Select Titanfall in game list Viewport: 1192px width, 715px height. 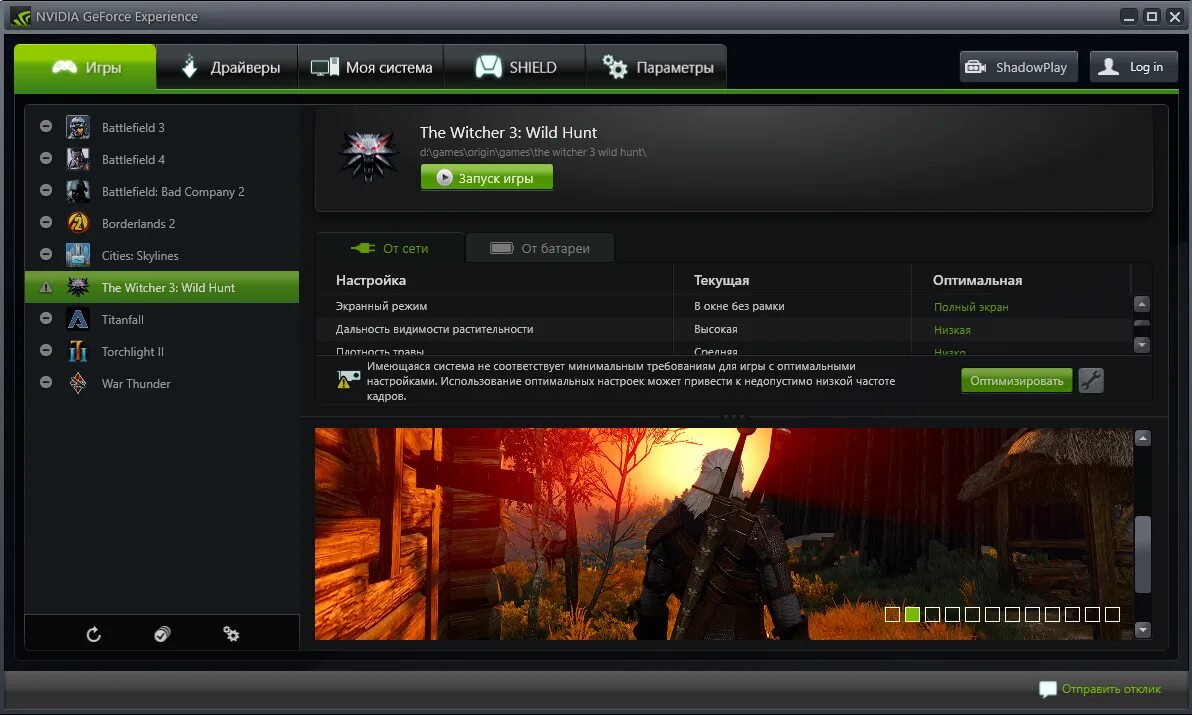pyautogui.click(x=162, y=319)
